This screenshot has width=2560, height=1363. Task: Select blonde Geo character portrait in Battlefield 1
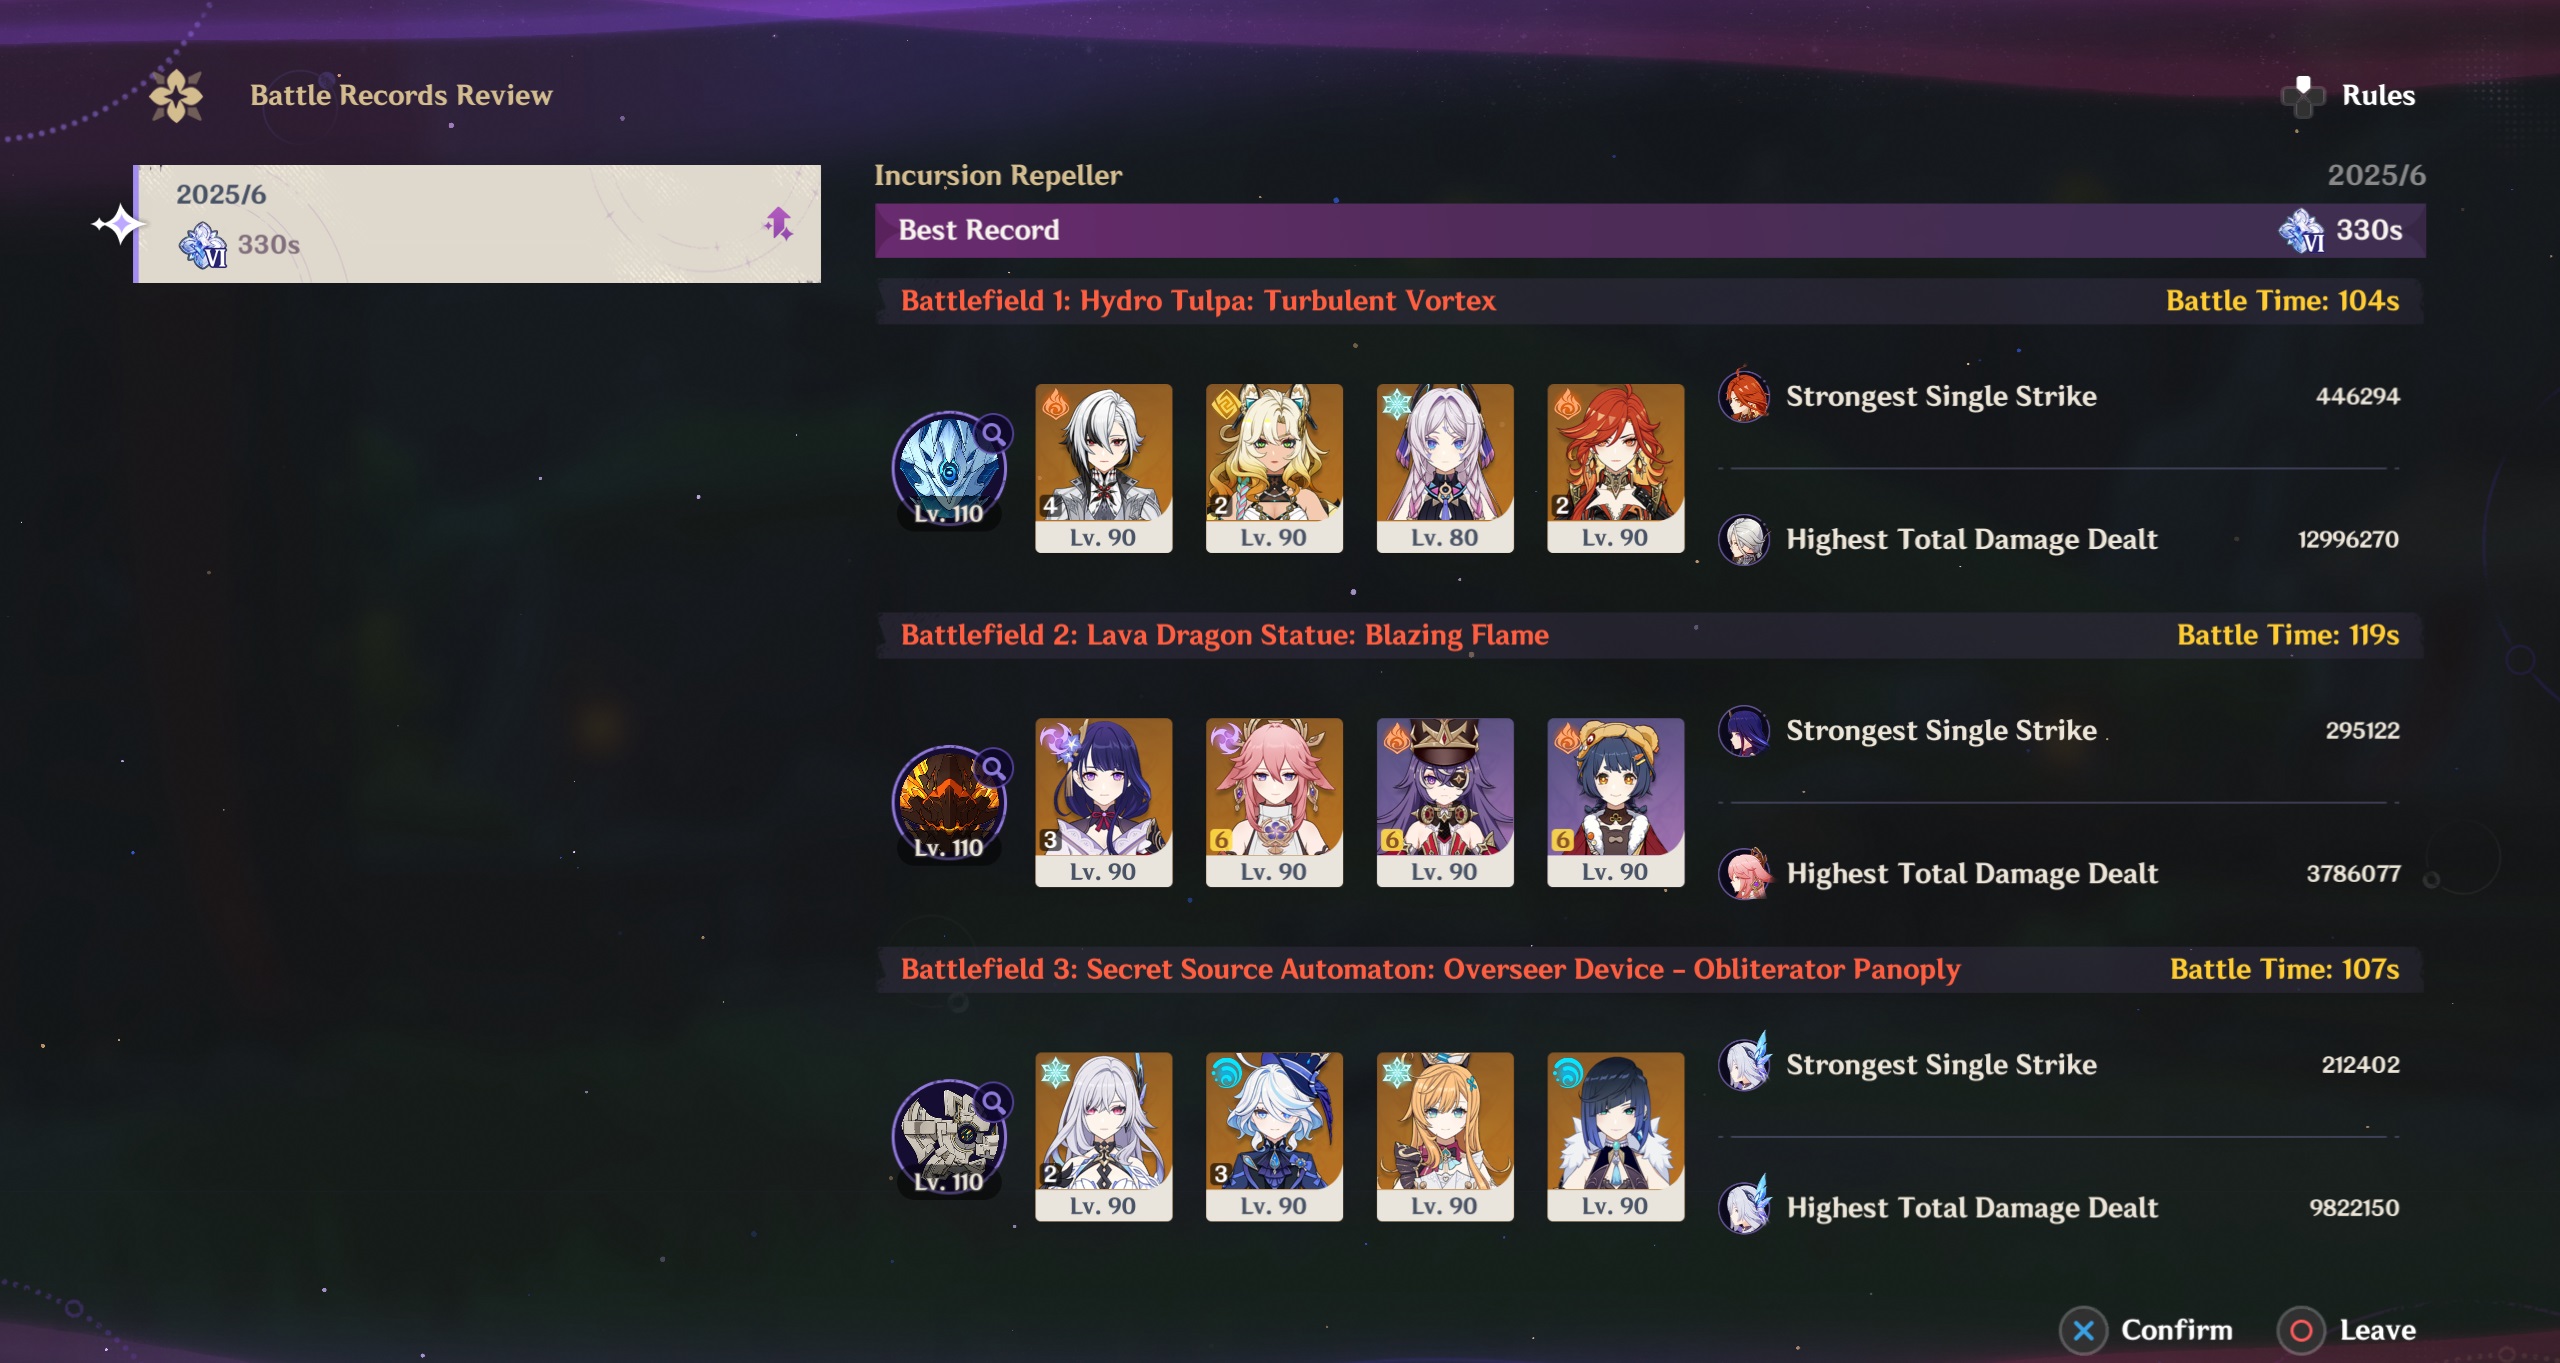(1274, 468)
